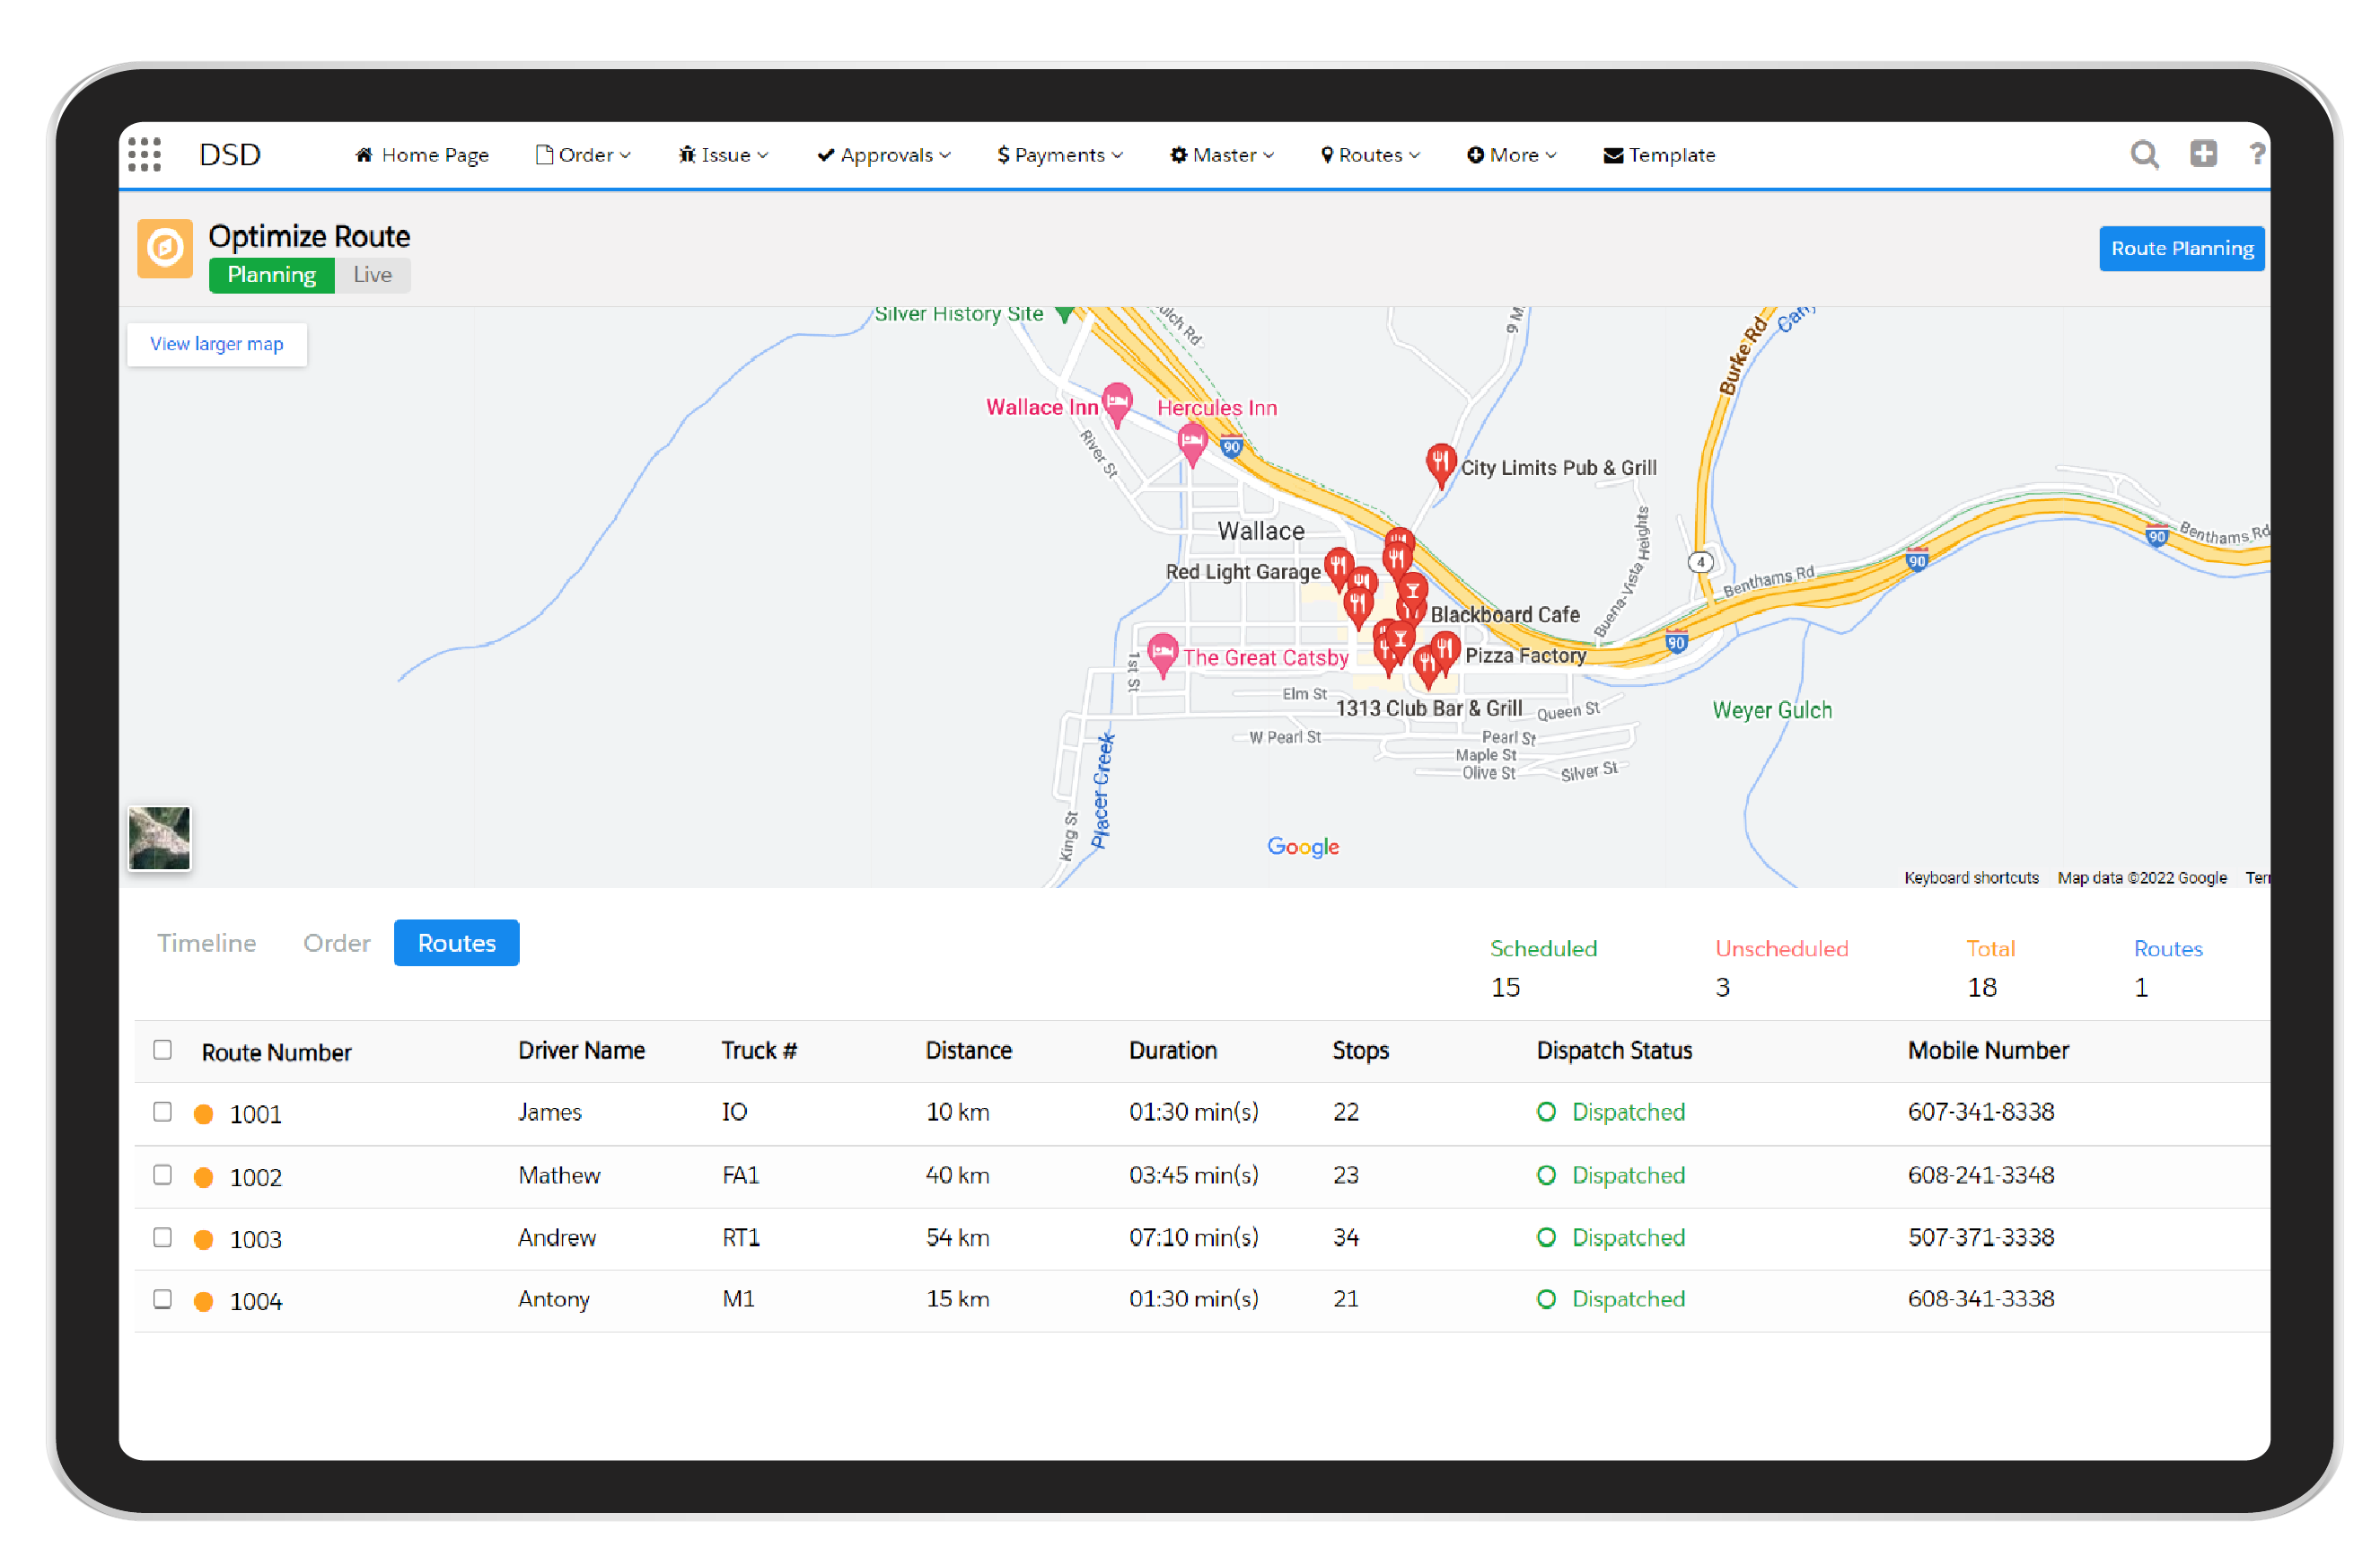Click Dispatched status circle for Andrew
Image resolution: width=2380 pixels, height=1557 pixels.
coord(1546,1237)
